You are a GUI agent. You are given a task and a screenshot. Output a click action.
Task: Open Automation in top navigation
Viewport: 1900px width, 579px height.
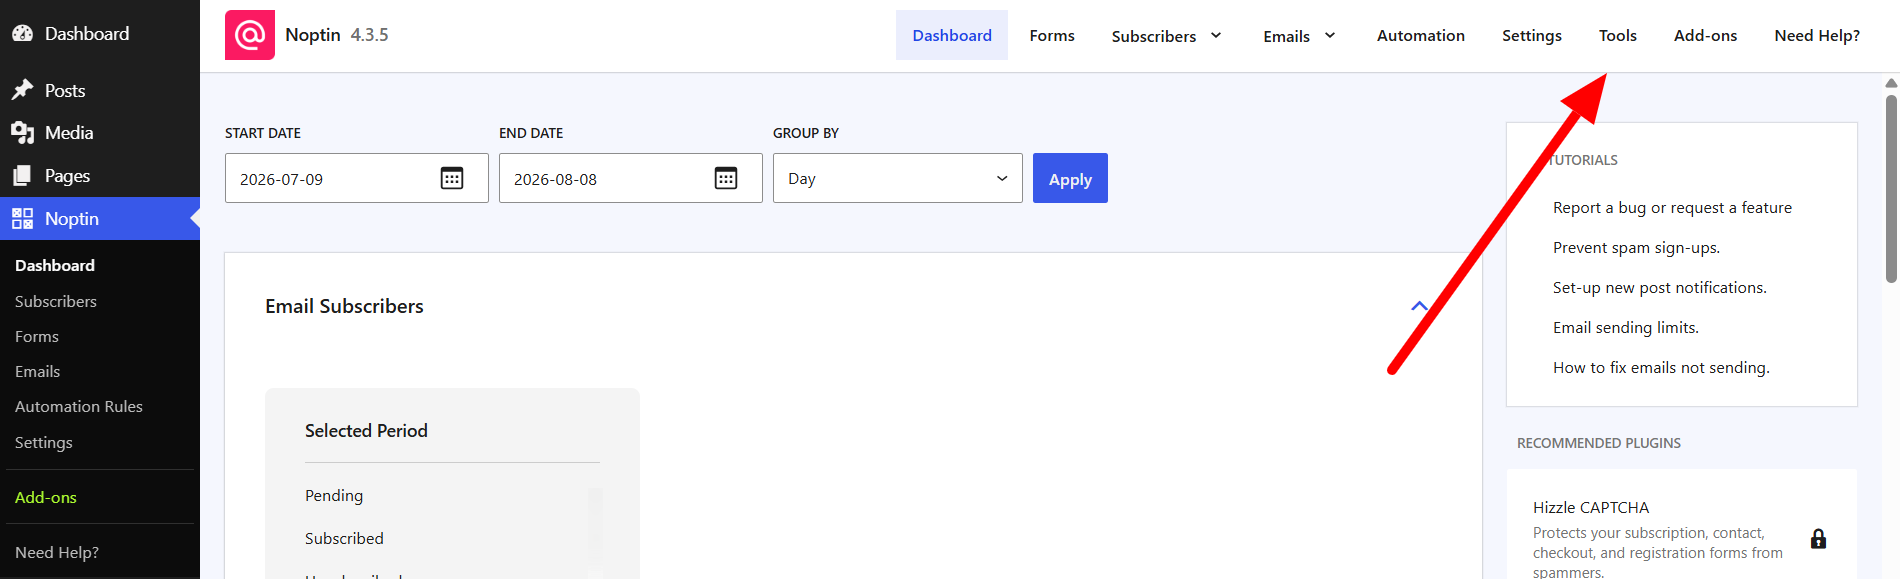(1420, 35)
